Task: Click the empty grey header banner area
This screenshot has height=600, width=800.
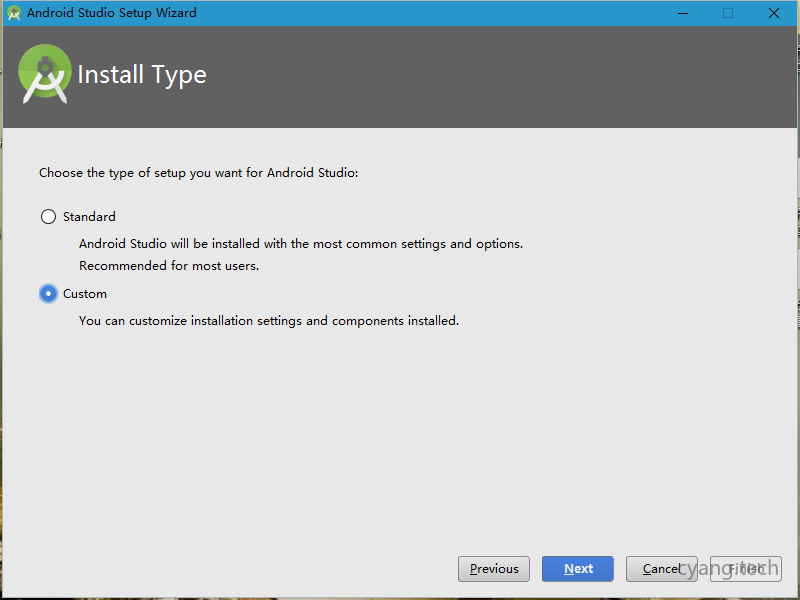Action: point(500,76)
